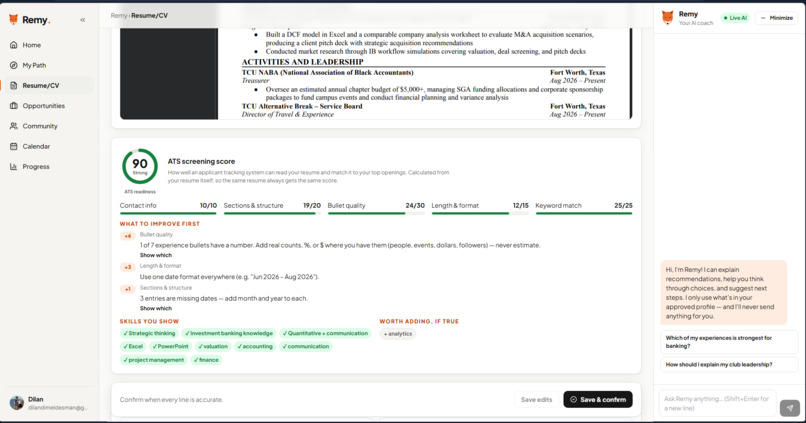Expand Show which under sections & structure
Viewport: 806px width, 423px height.
156,308
